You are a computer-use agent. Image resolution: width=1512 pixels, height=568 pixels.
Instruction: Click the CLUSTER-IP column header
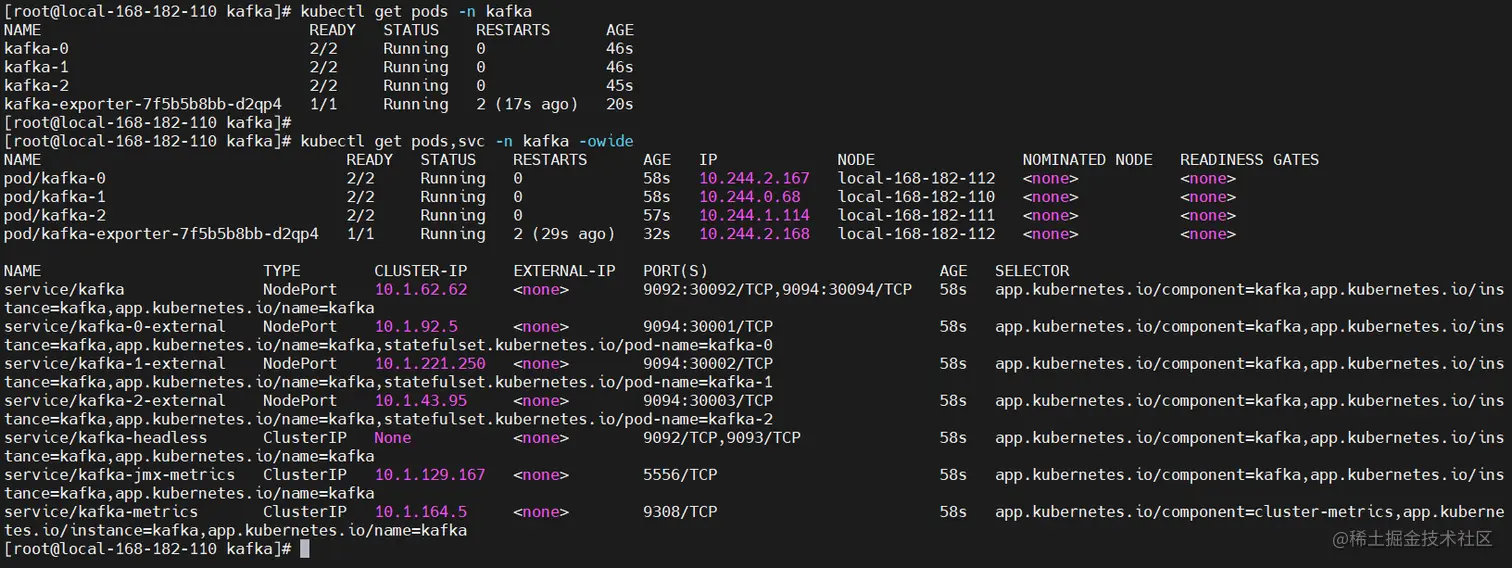[421, 270]
